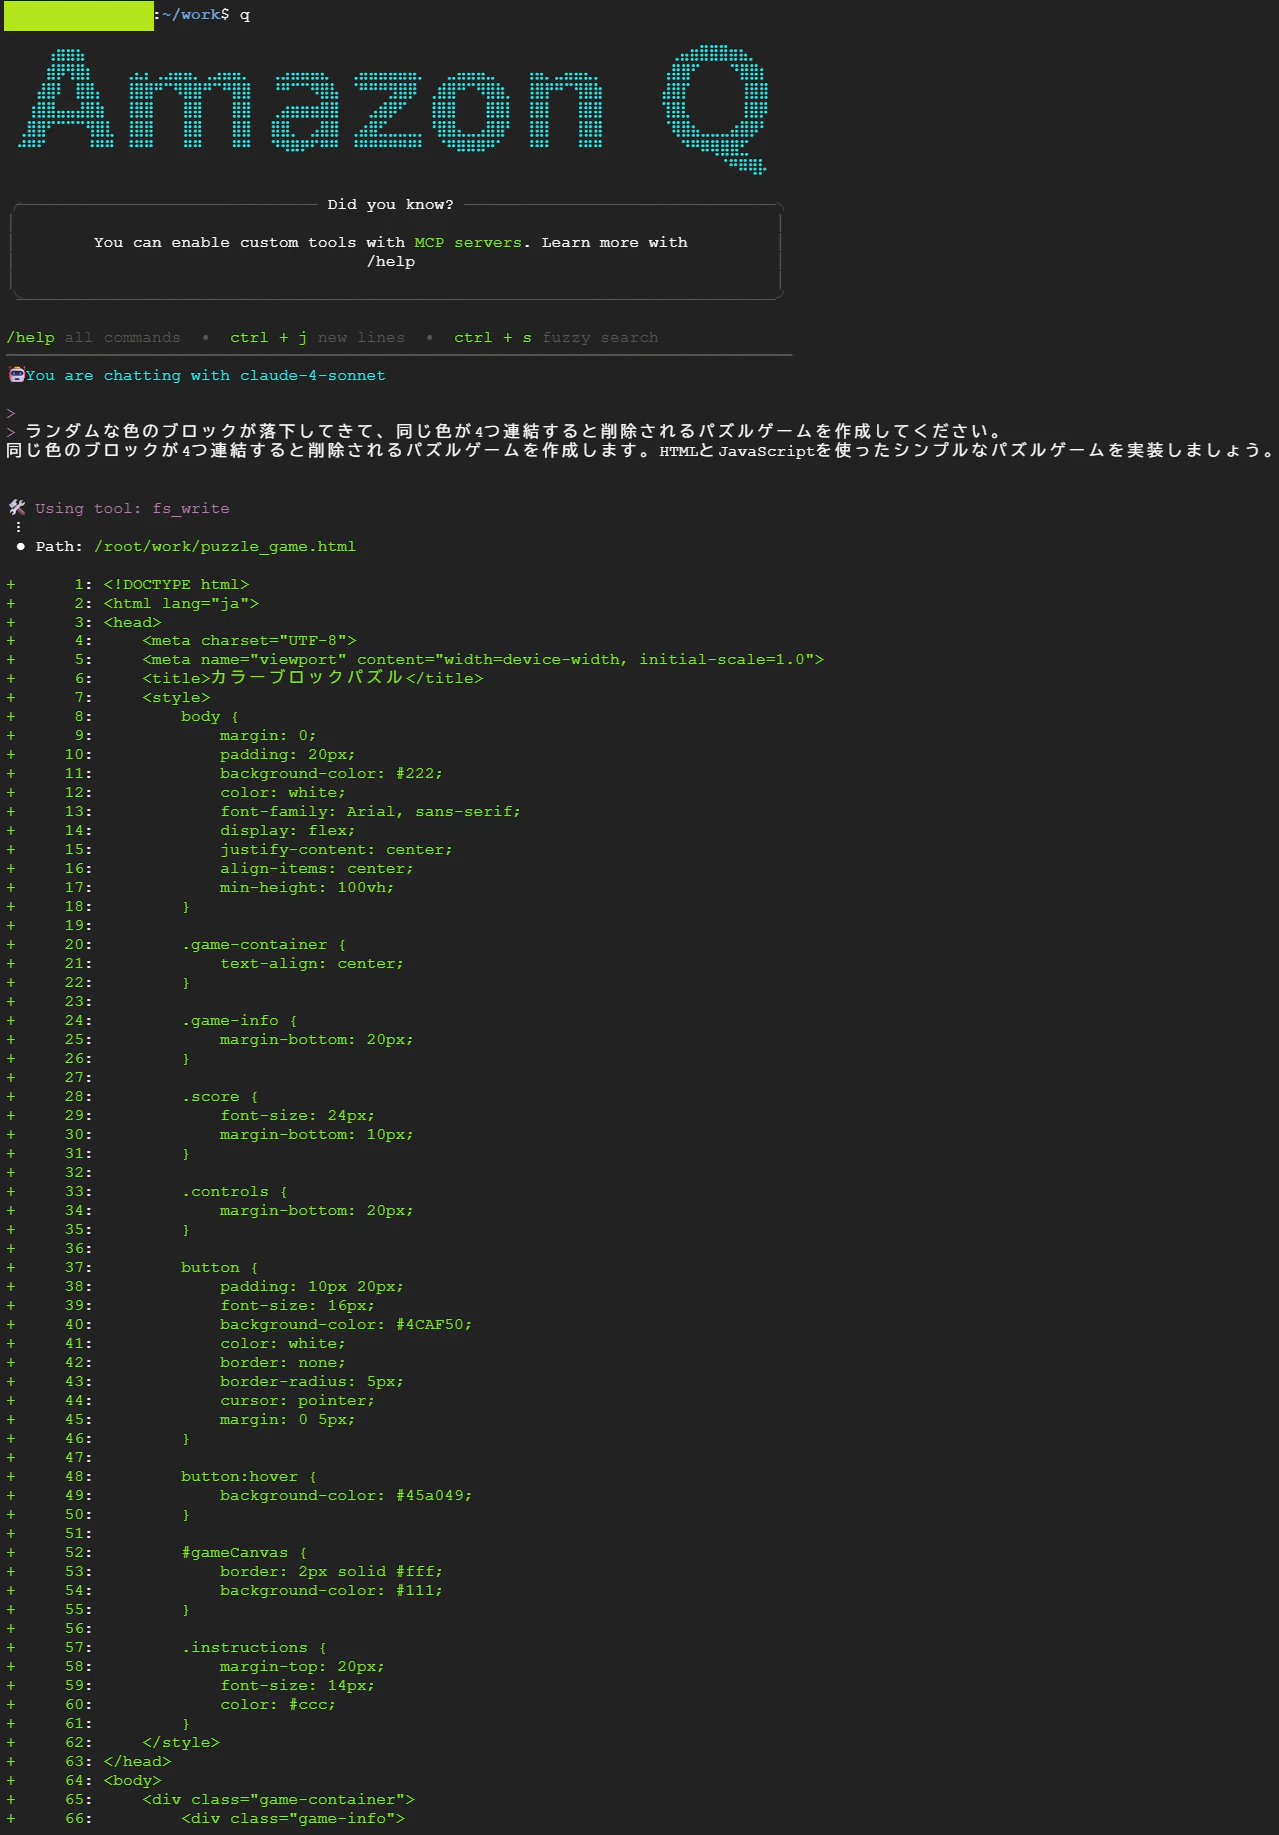
Task: Click 'font-family: Arial, sans-serif;' line
Action: (x=370, y=811)
